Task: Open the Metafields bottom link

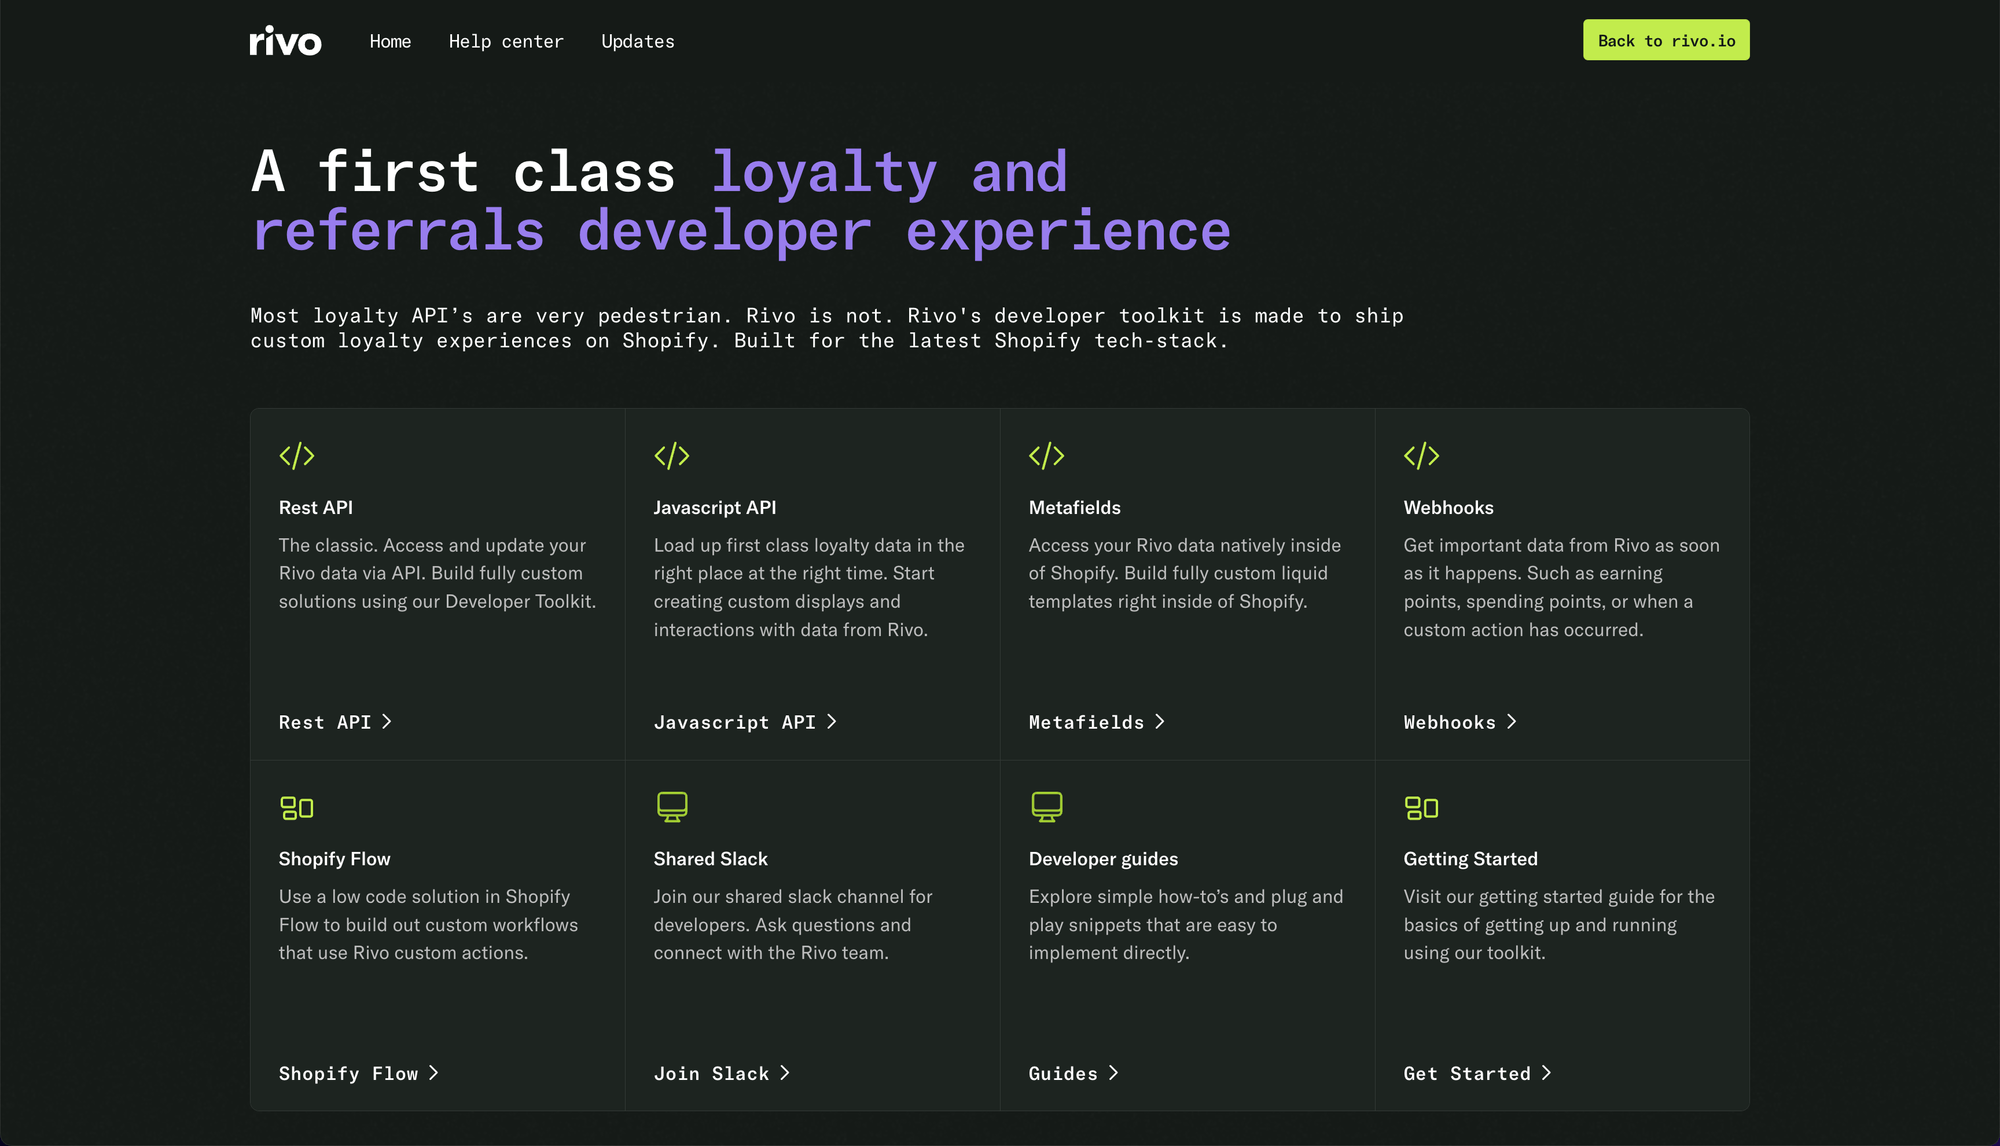Action: pyautogui.click(x=1087, y=722)
